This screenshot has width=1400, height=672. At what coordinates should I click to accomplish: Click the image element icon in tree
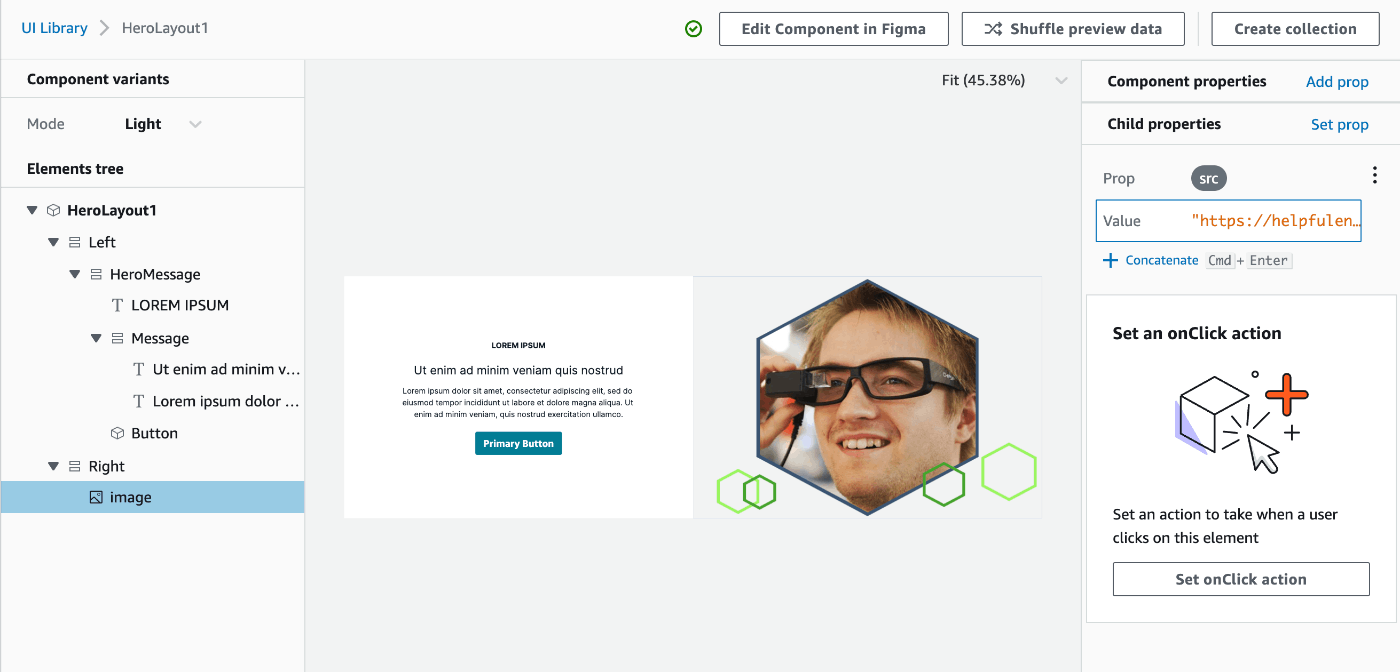point(96,497)
